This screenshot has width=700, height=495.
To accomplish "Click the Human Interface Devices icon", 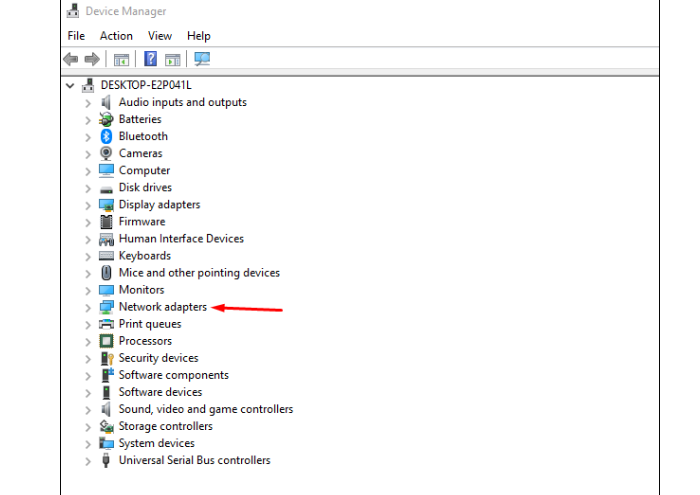I will tap(106, 239).
